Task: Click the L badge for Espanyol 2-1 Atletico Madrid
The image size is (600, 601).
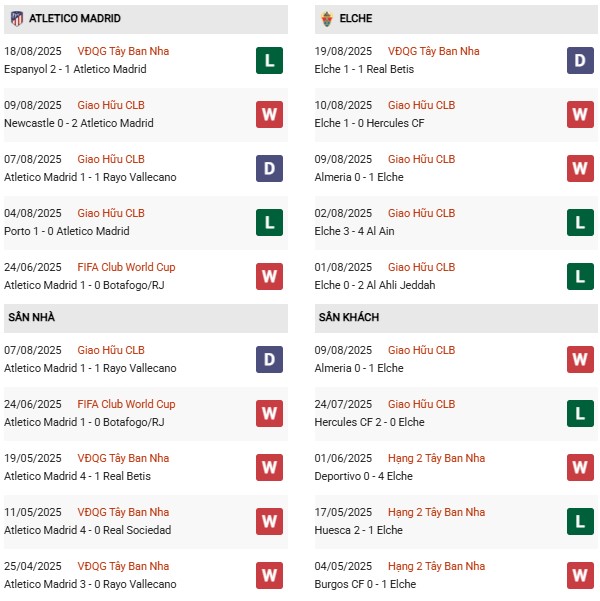Action: pyautogui.click(x=269, y=60)
